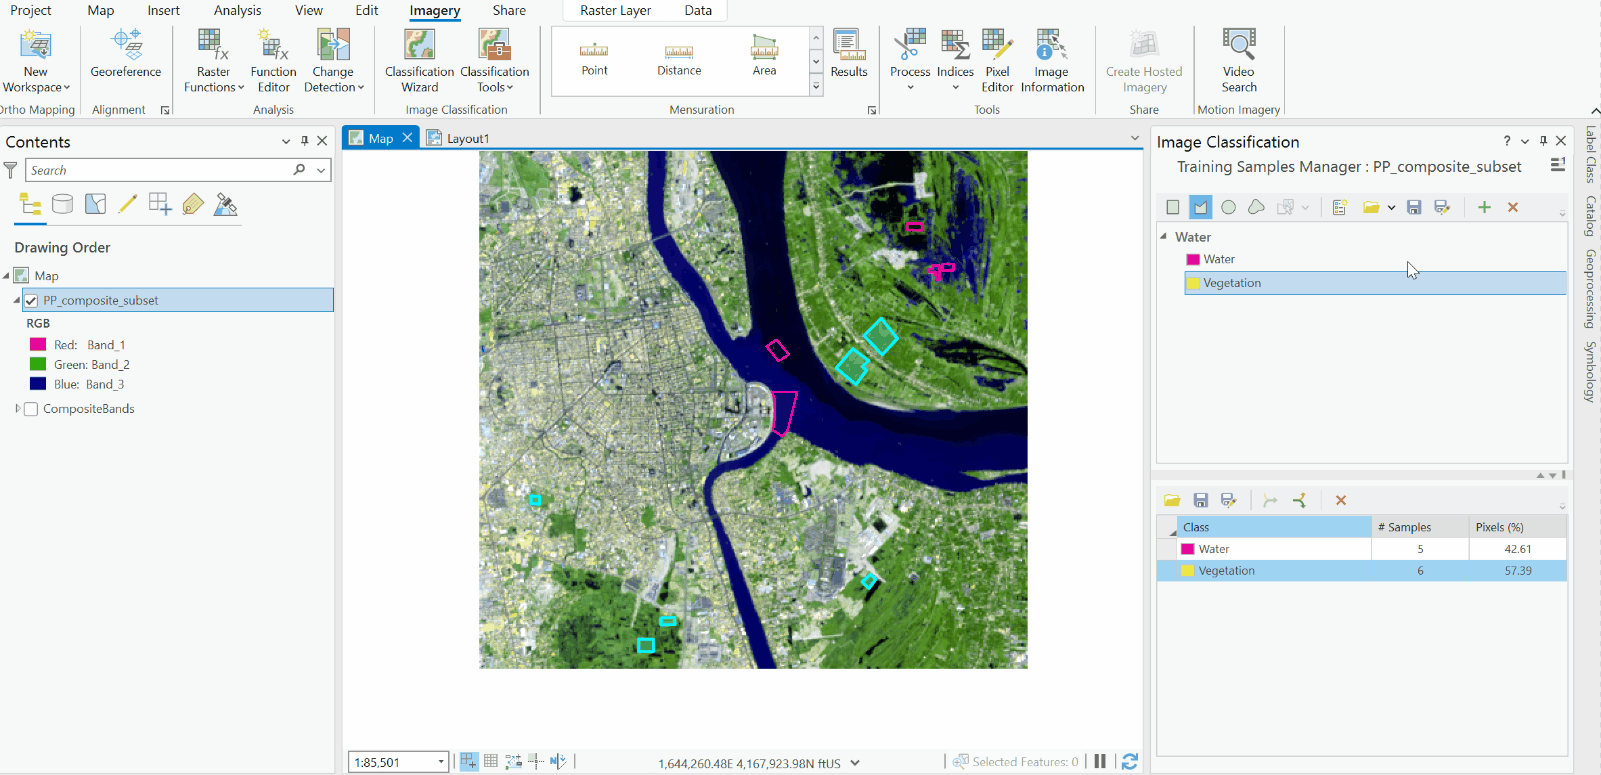1601x775 pixels.
Task: Switch Contents to List By Selection
Action: pyautogui.click(x=95, y=205)
